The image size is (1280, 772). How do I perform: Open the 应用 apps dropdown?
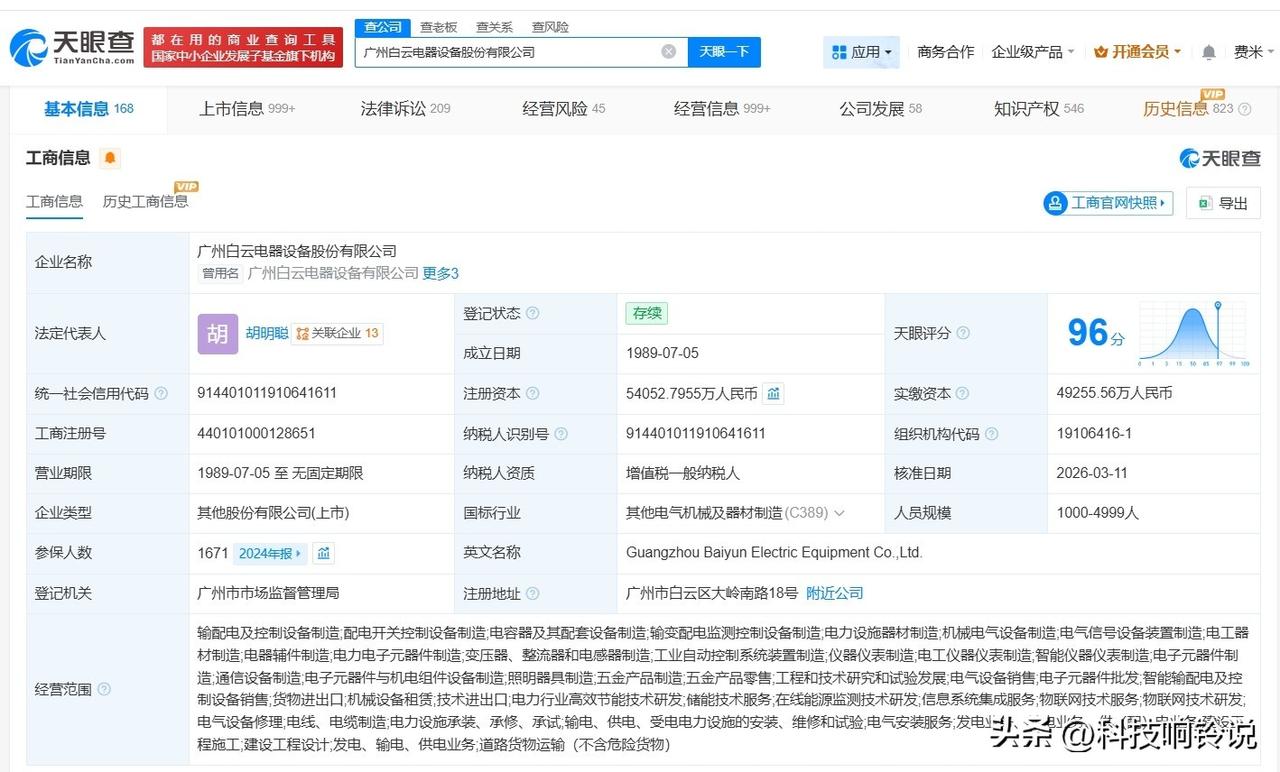tap(861, 52)
